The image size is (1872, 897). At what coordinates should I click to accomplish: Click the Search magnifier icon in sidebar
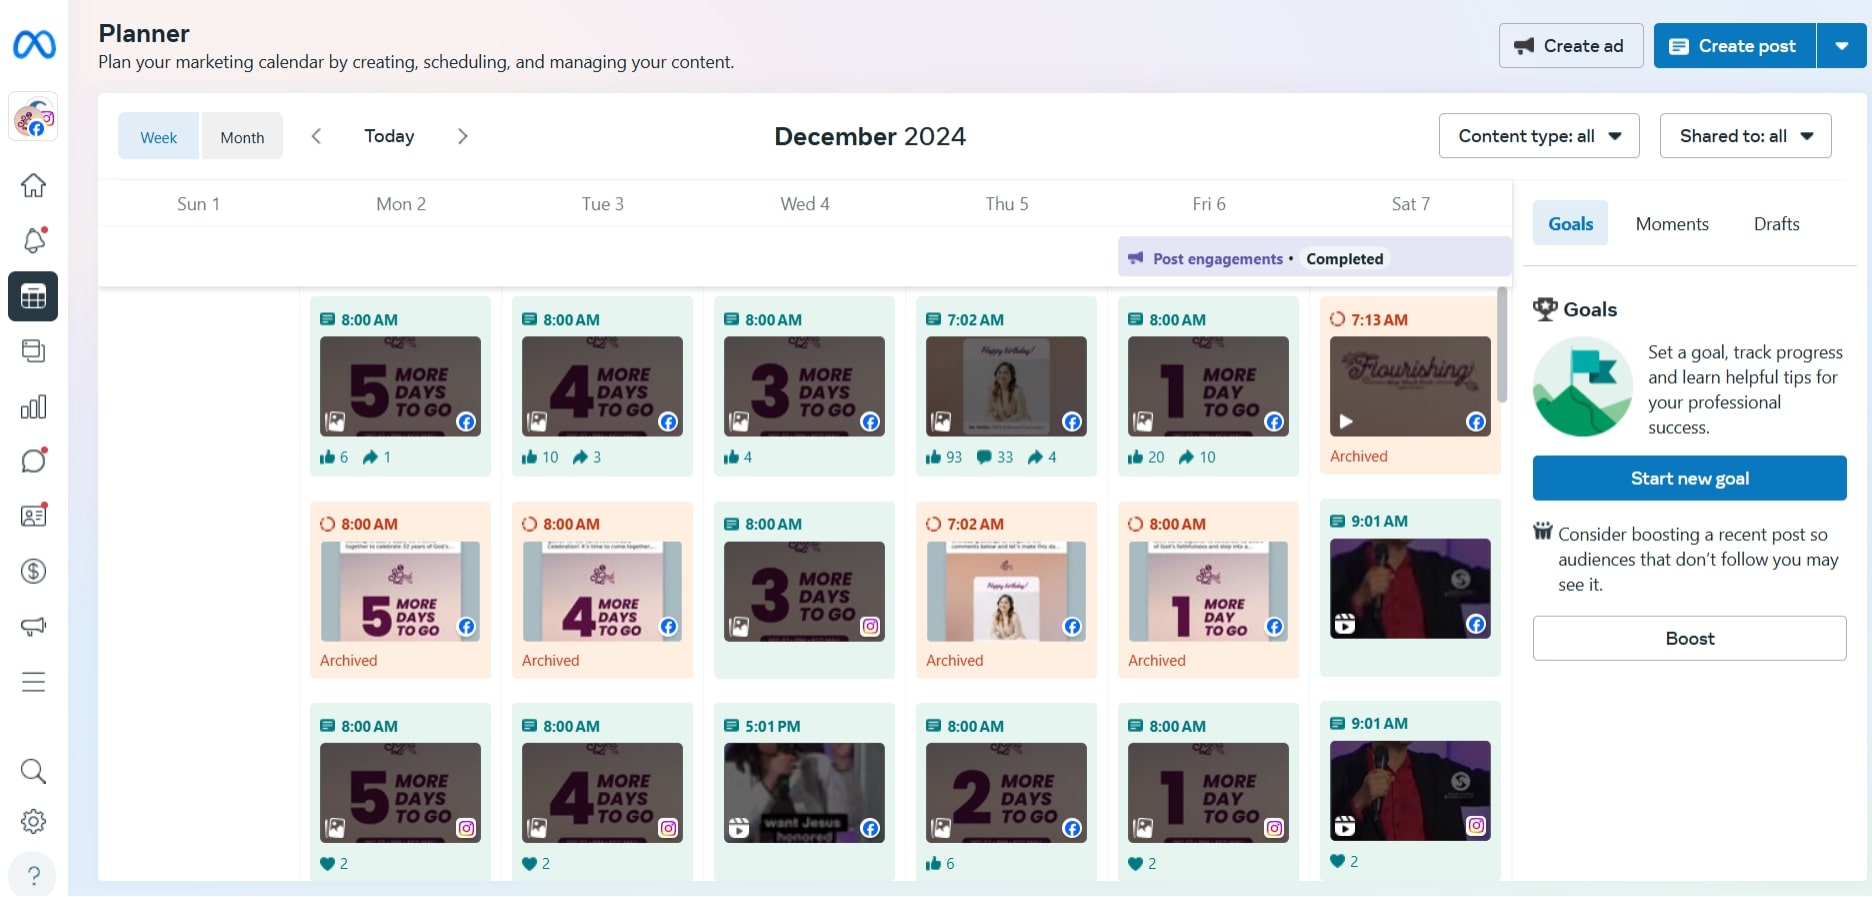tap(33, 771)
